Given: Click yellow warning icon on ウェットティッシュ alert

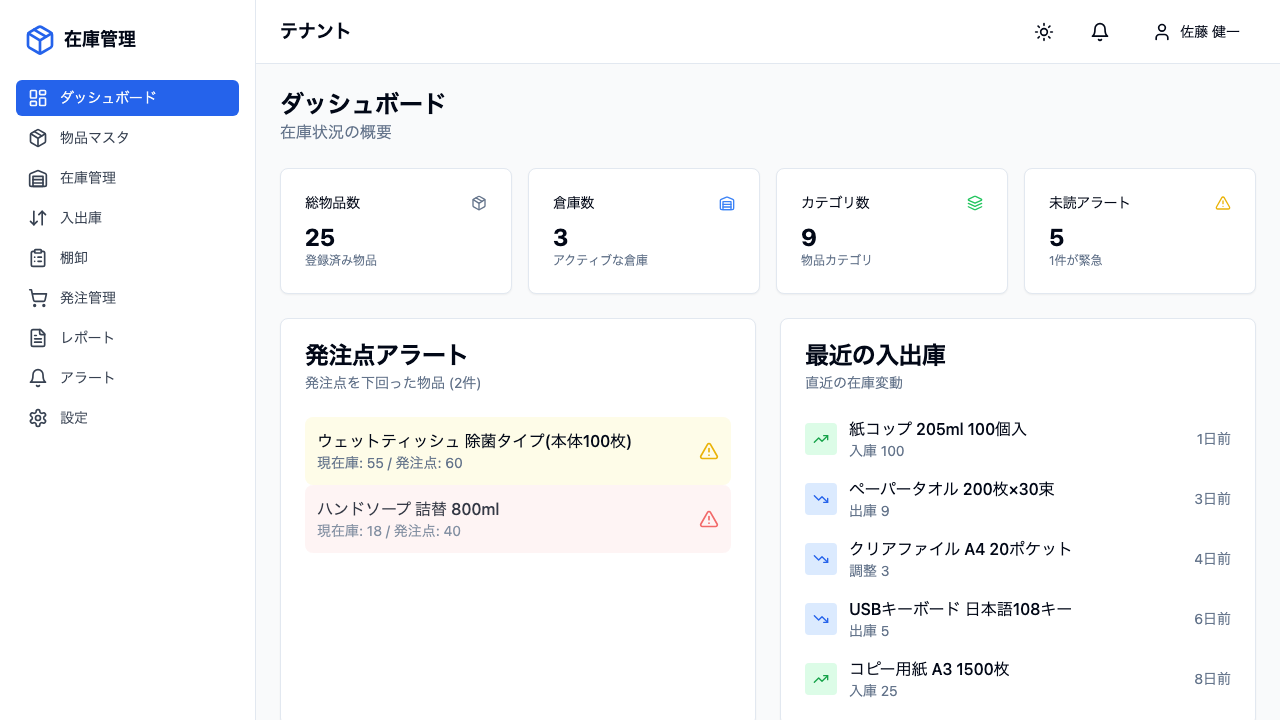Looking at the screenshot, I should 709,451.
